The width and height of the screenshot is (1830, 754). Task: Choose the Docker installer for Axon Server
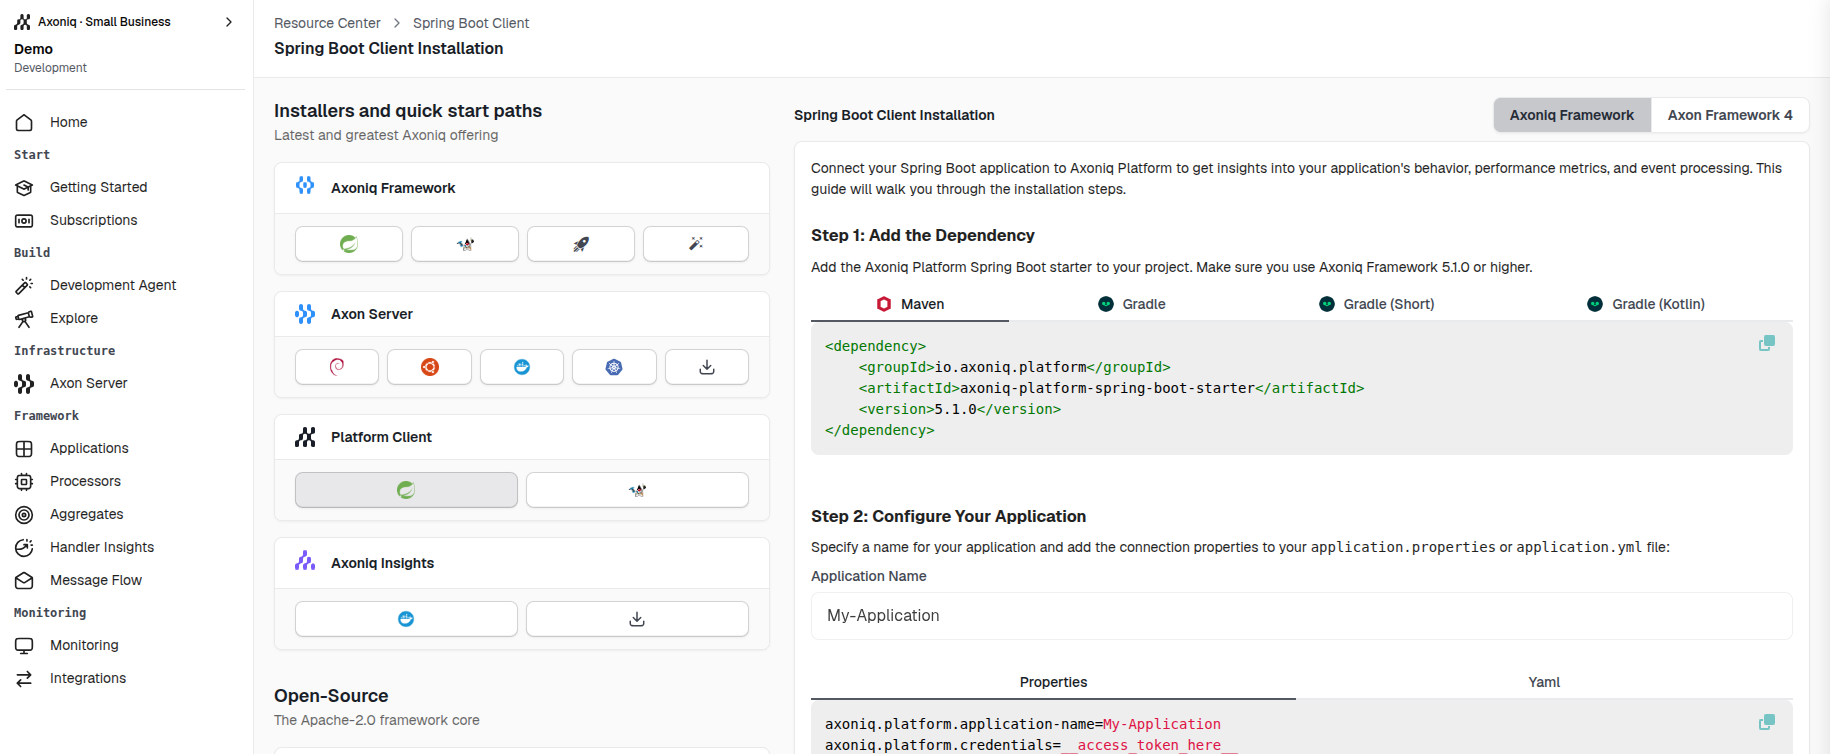[522, 367]
